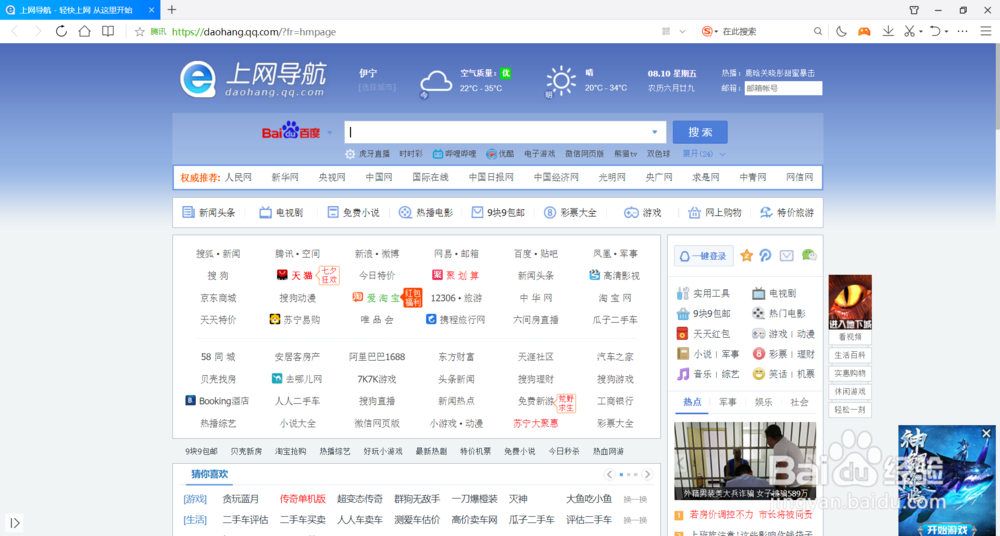This screenshot has height=536, width=1000.
Task: Click 生活百科 side shortcut
Action: pyautogui.click(x=850, y=355)
